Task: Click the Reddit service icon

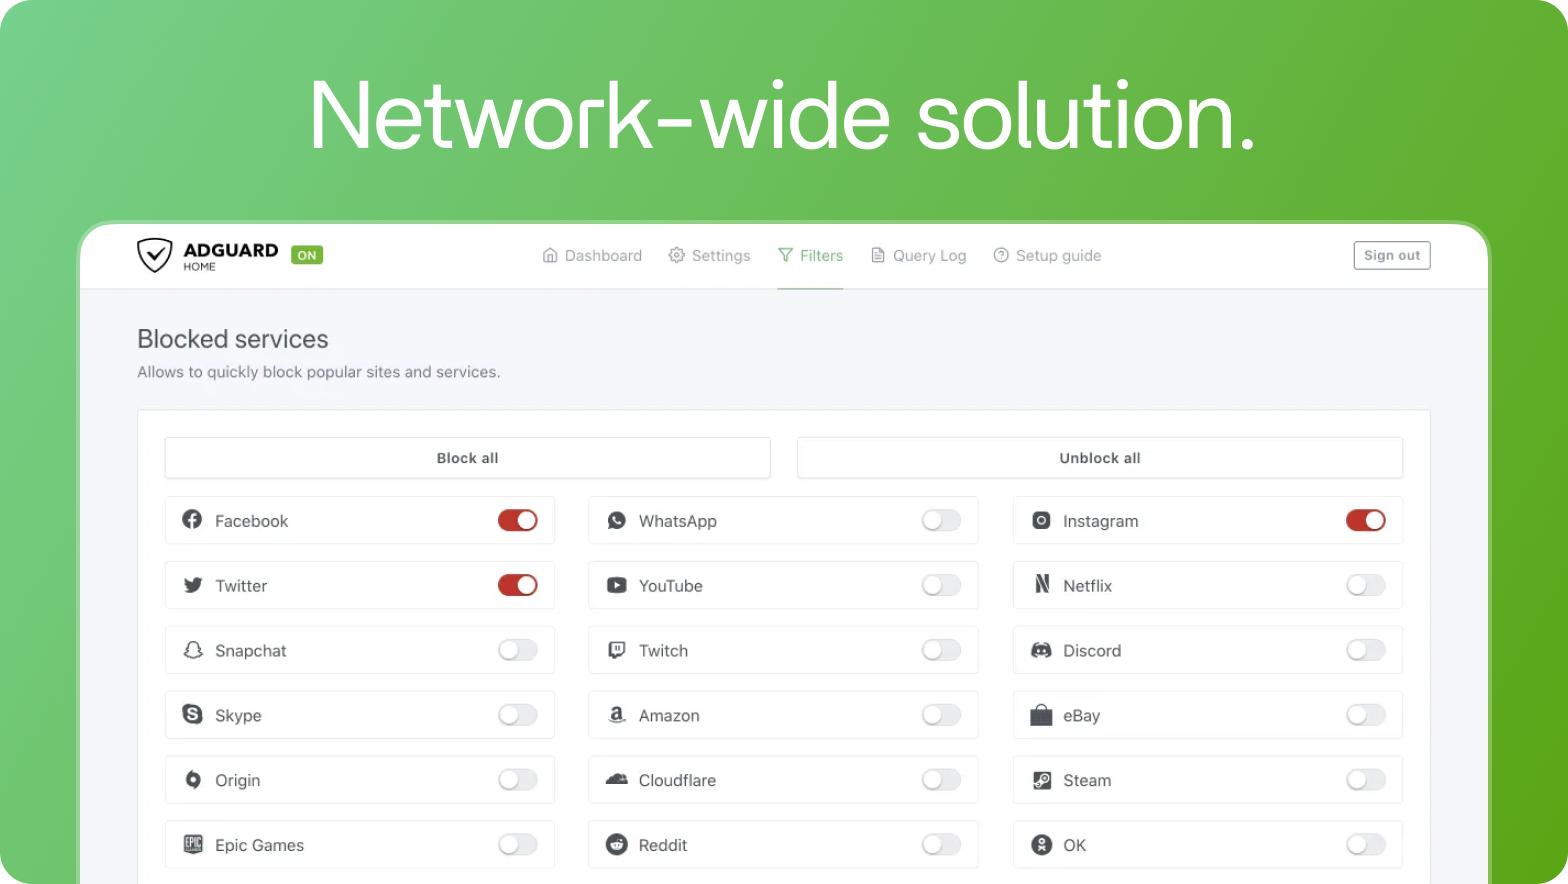Action: [617, 845]
